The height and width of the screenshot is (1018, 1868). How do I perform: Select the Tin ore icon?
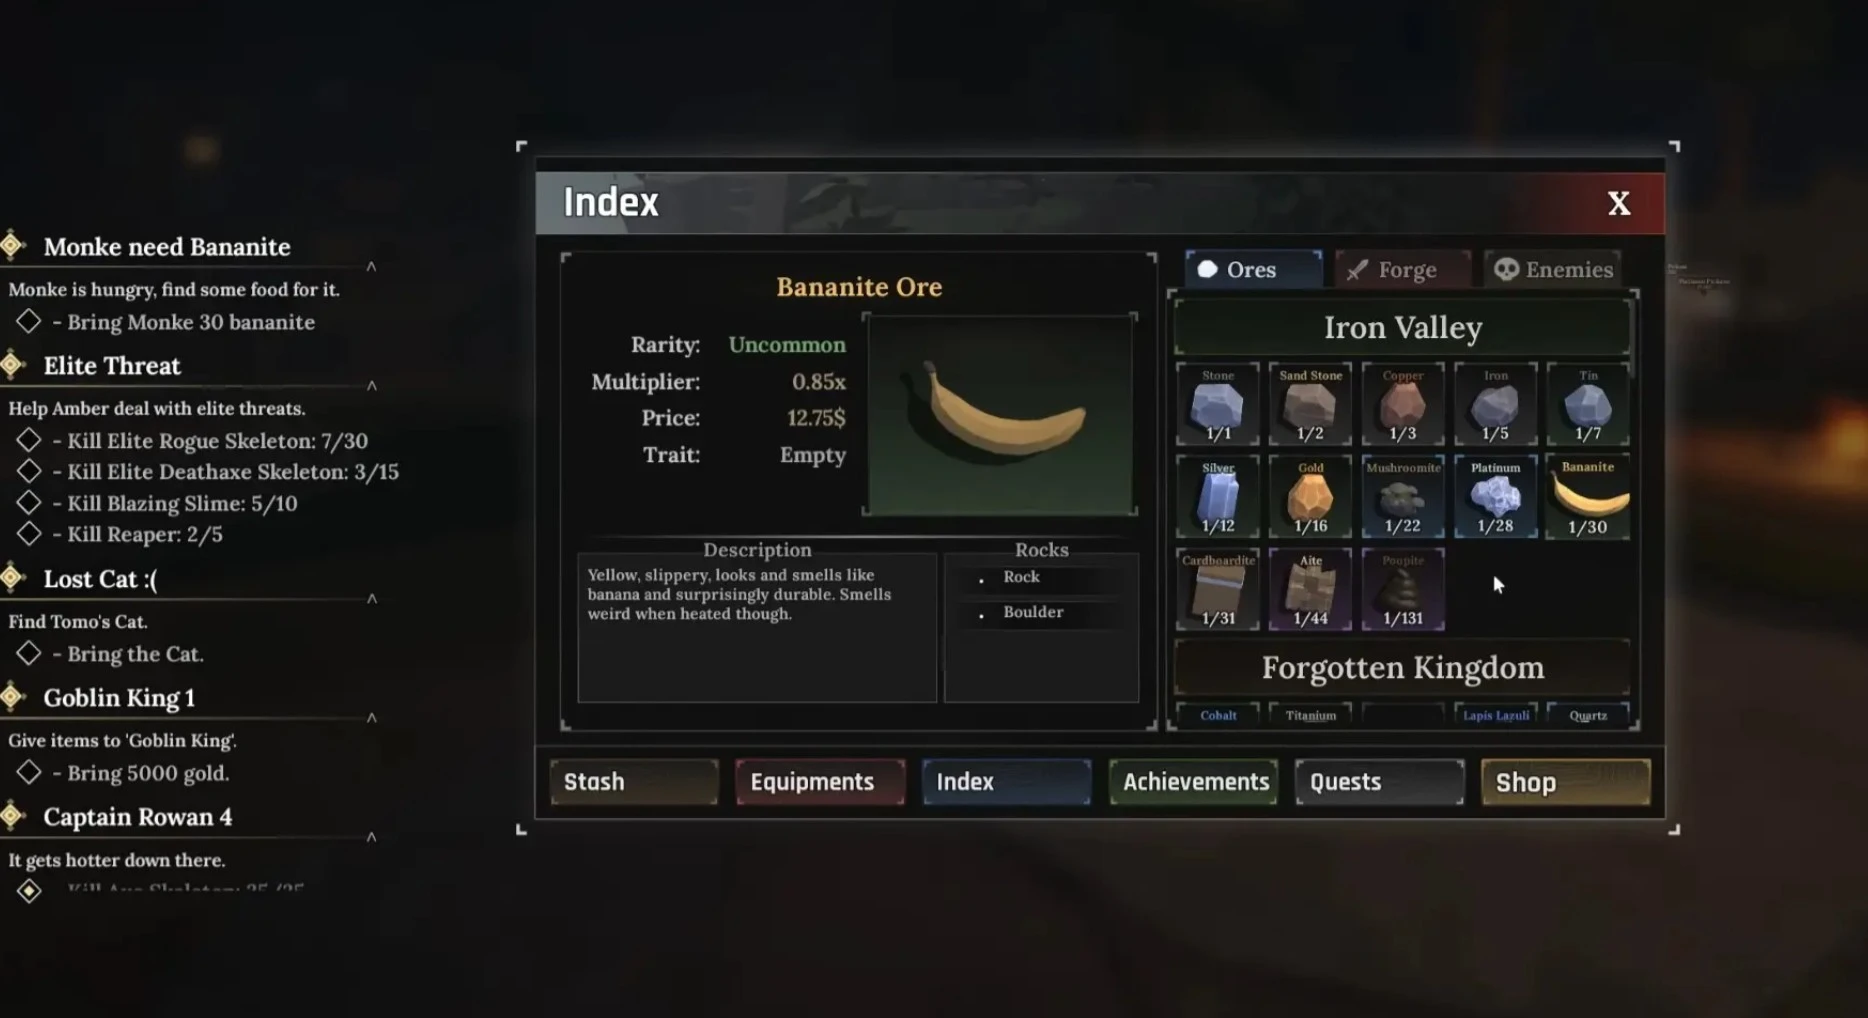coord(1588,405)
